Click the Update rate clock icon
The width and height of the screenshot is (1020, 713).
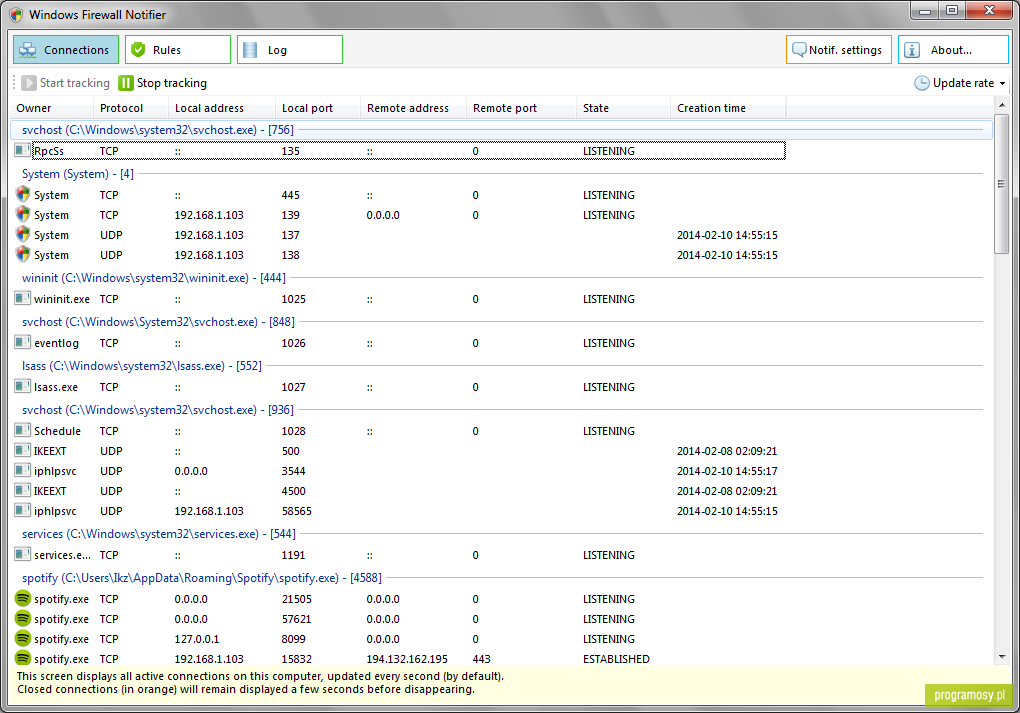pos(922,83)
